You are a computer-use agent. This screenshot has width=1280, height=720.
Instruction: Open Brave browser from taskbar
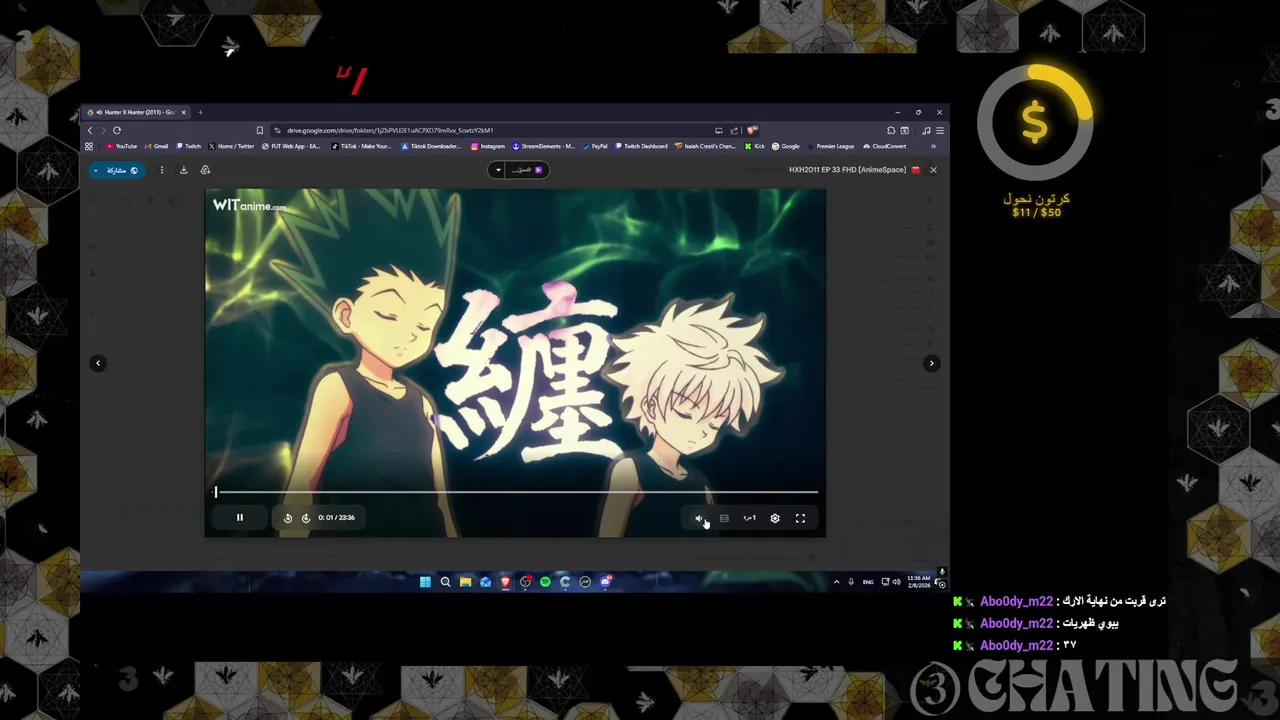(x=505, y=582)
